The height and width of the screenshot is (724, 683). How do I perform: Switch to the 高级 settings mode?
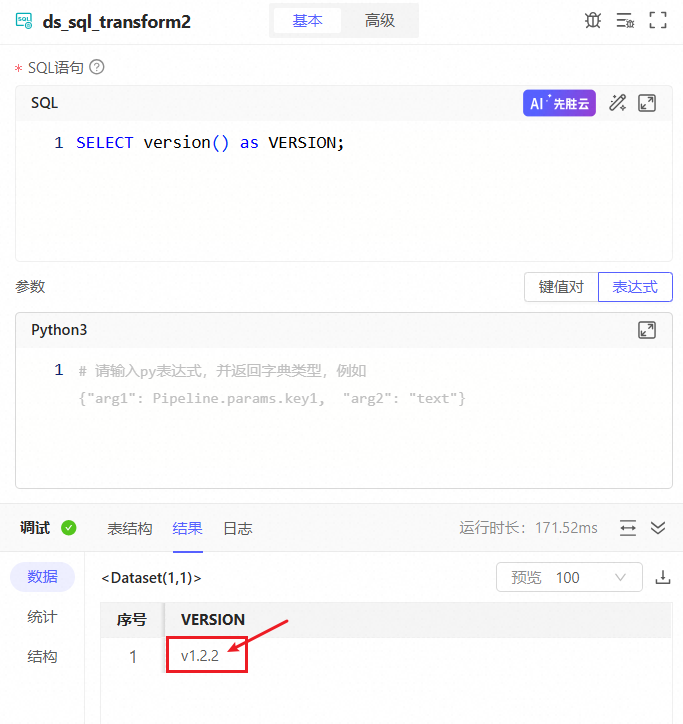(x=380, y=21)
